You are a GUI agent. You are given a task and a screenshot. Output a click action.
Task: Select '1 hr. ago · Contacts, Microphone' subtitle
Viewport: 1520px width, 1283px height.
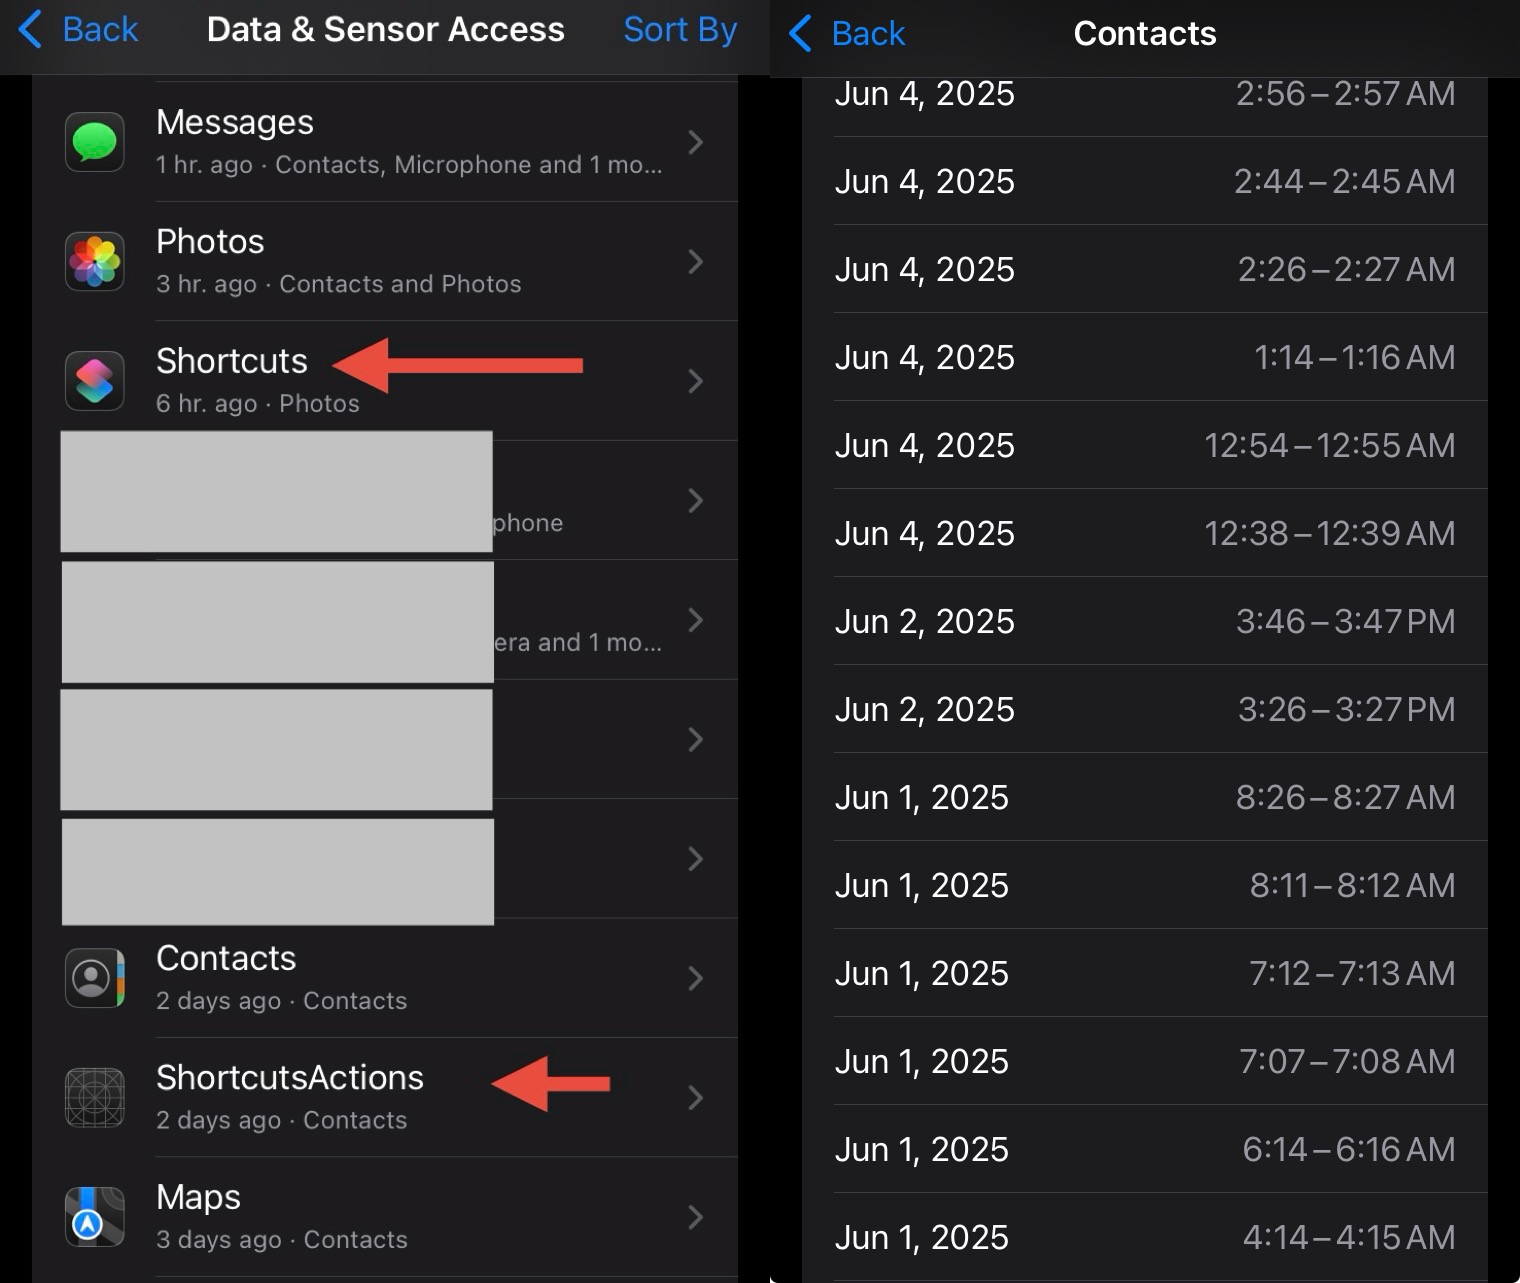point(409,165)
